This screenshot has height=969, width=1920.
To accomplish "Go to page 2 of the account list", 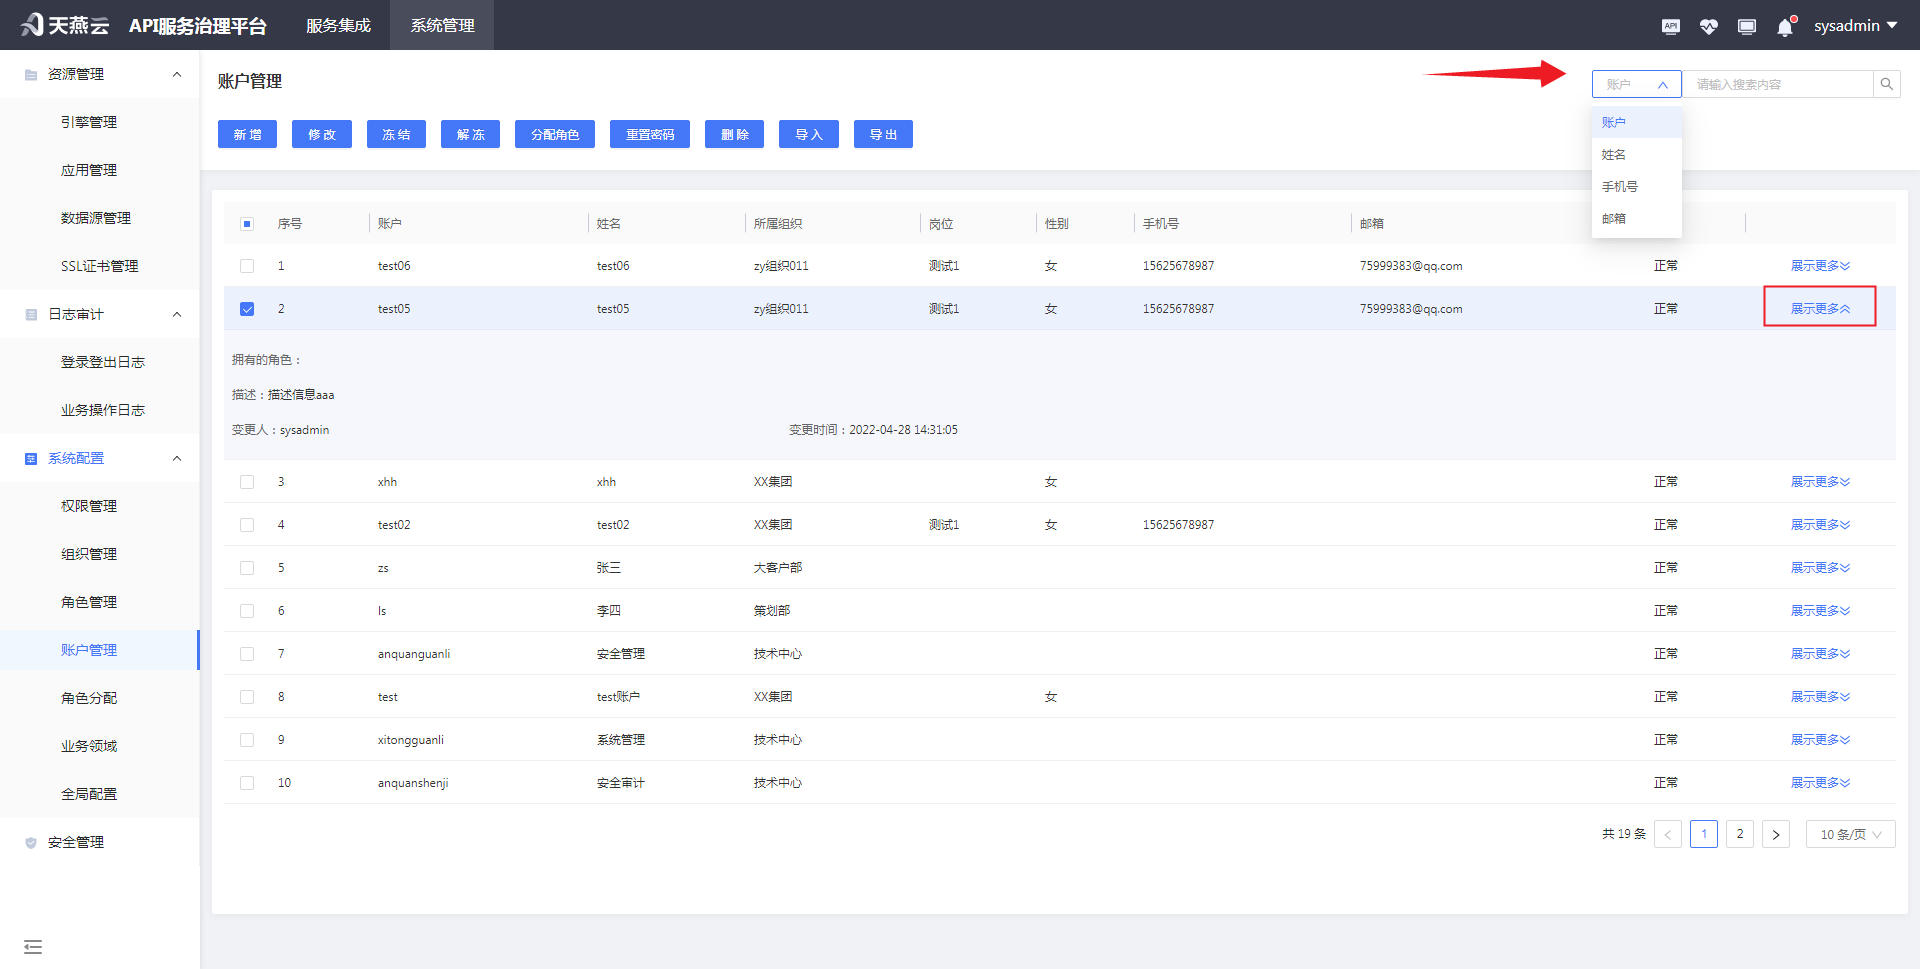I will pos(1740,834).
